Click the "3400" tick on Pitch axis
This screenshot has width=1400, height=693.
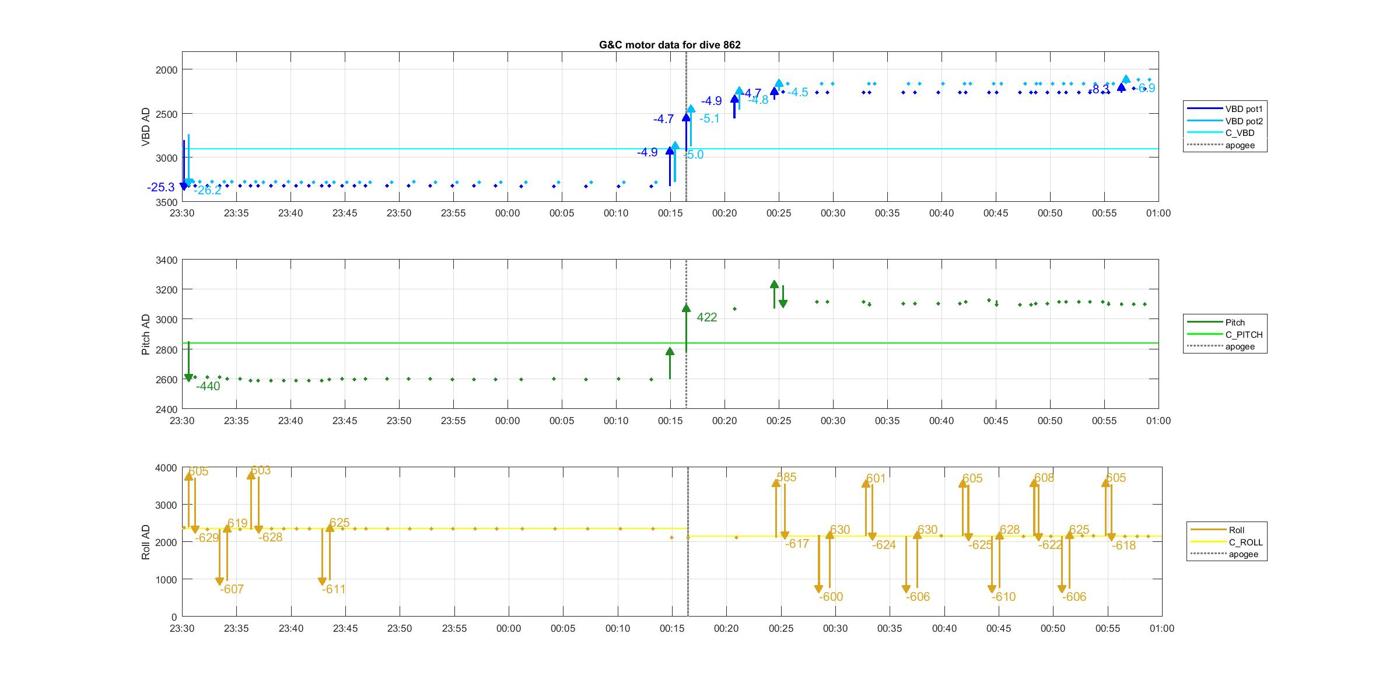point(166,260)
